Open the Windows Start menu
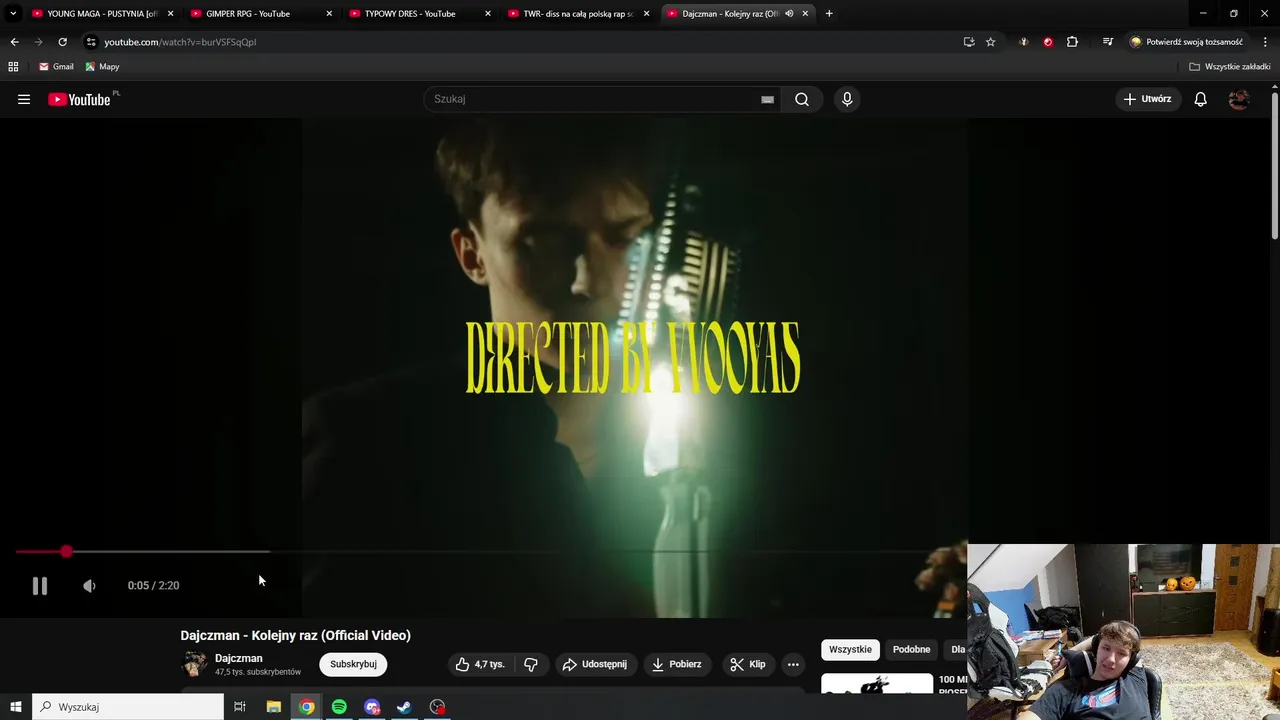 click(16, 707)
